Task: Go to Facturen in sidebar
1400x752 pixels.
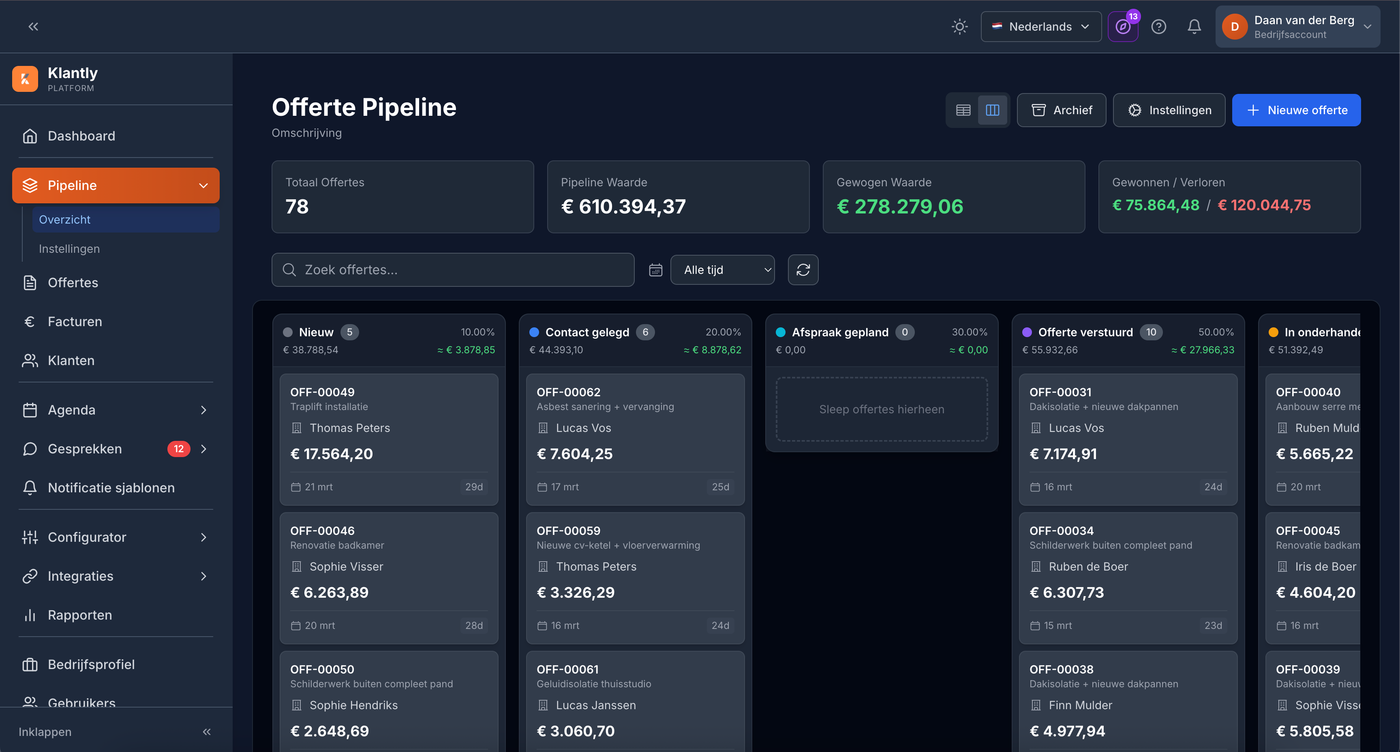Action: pos(75,321)
